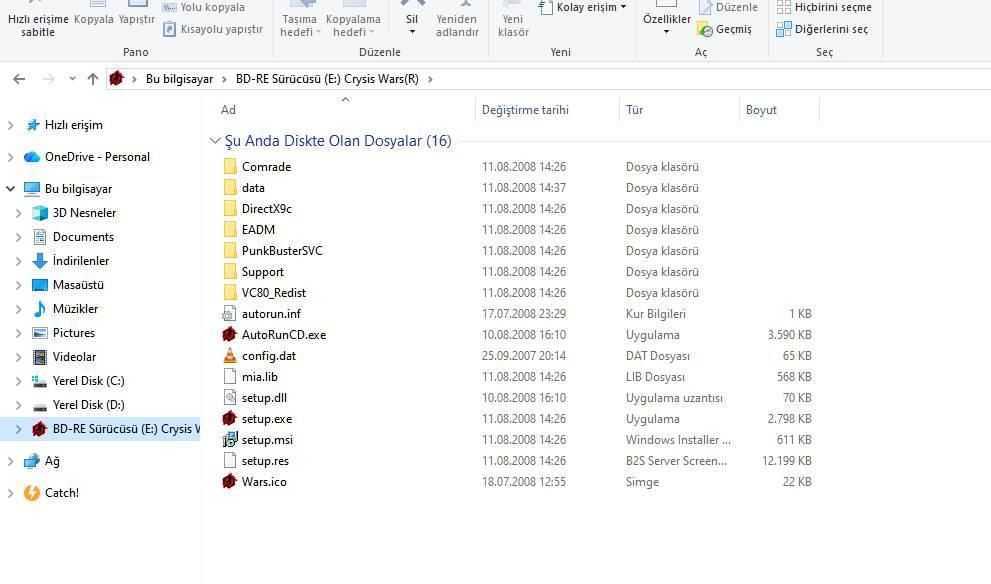
Task: Click the setup.exe Crysis icon
Action: click(229, 418)
